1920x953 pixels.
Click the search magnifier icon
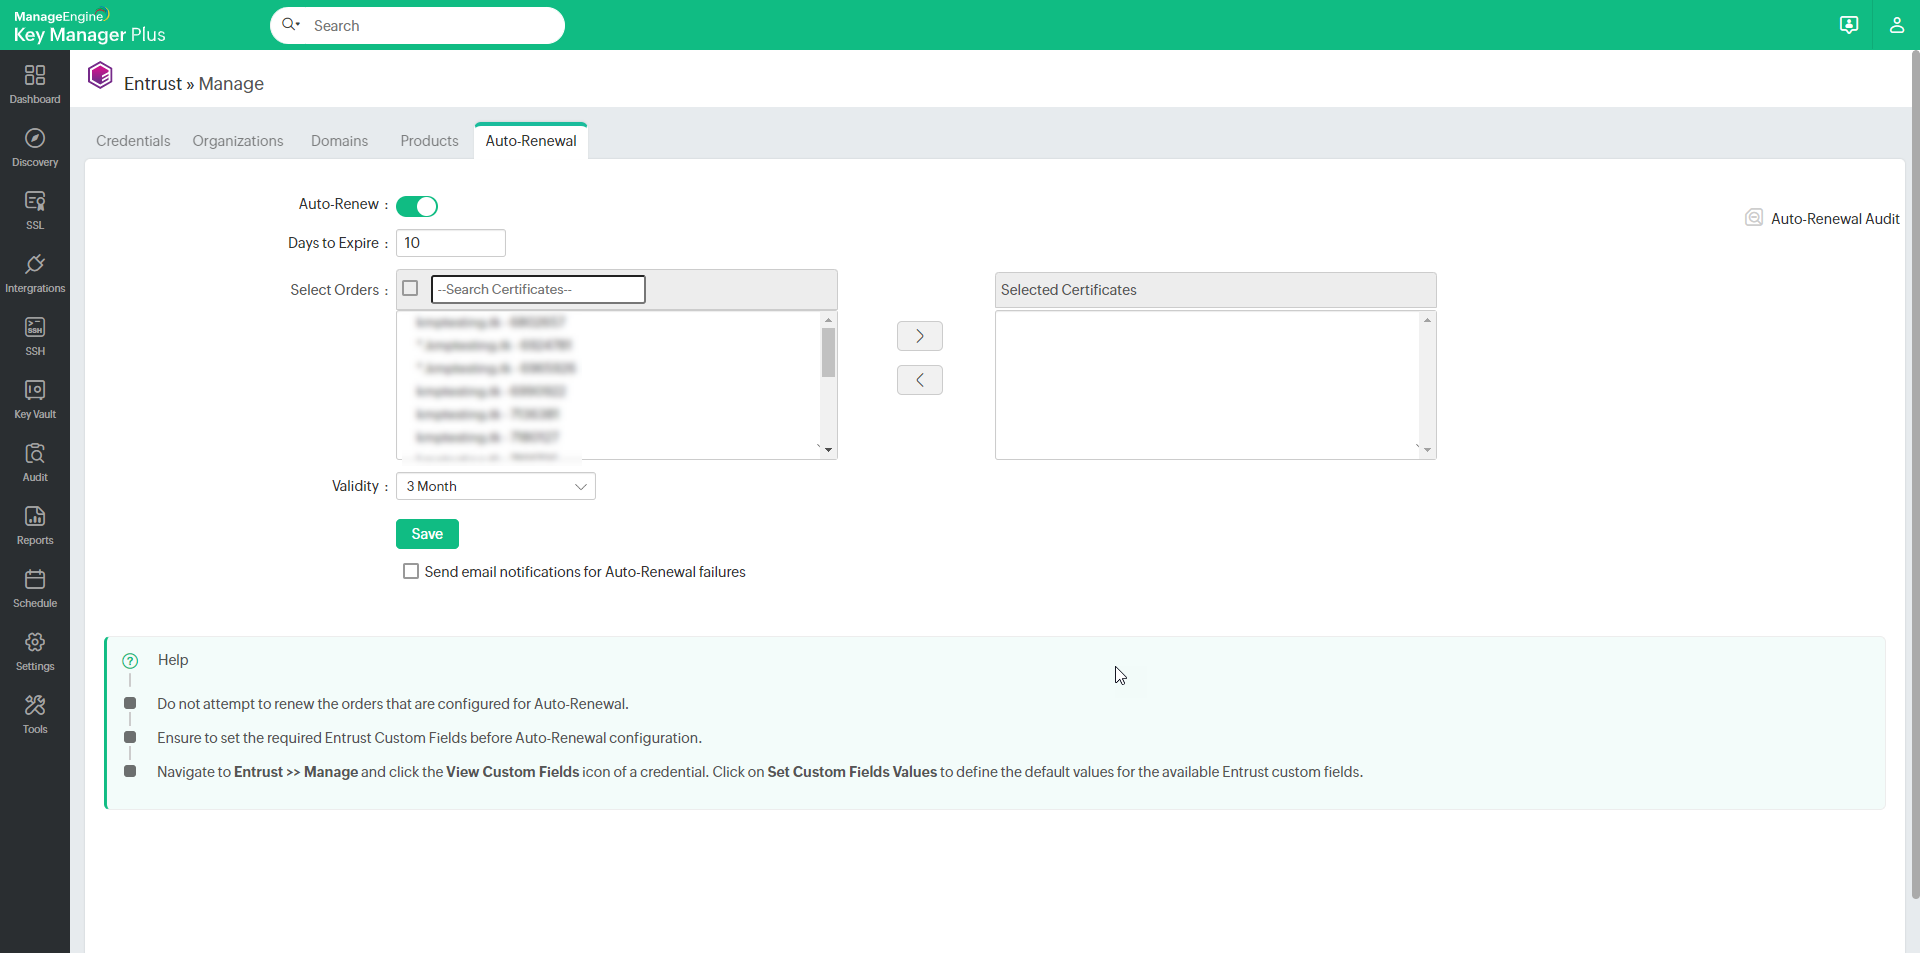[290, 25]
